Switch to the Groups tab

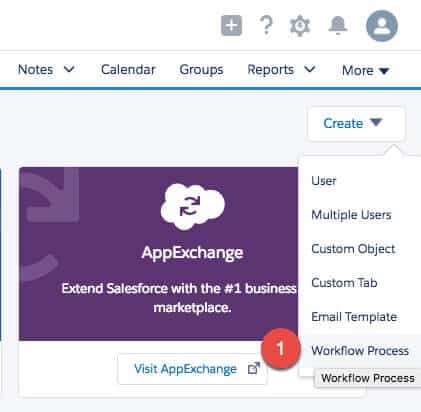click(x=201, y=70)
